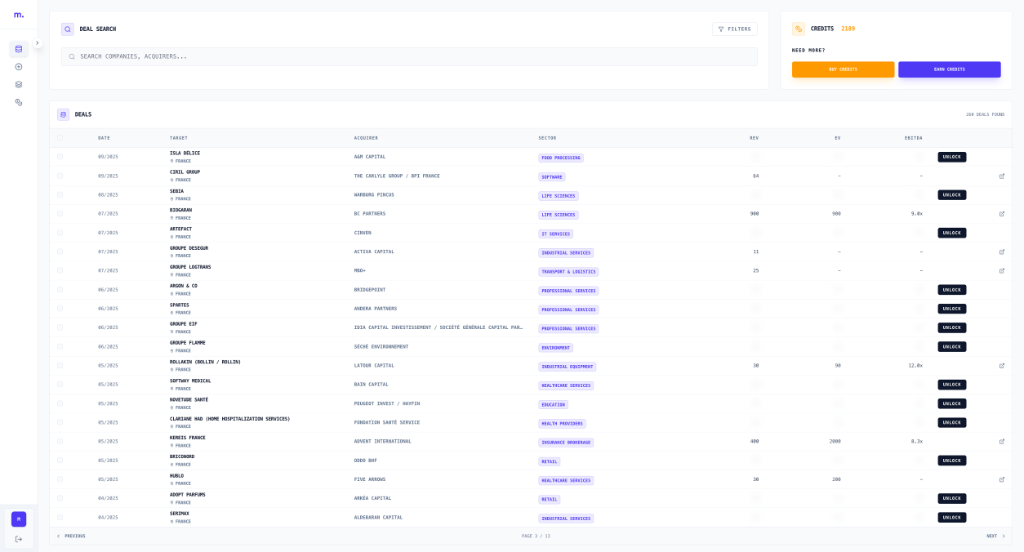Screen dimensions: 1024x552
Task: Click the Health Providers sector tag
Action: (x=562, y=423)
